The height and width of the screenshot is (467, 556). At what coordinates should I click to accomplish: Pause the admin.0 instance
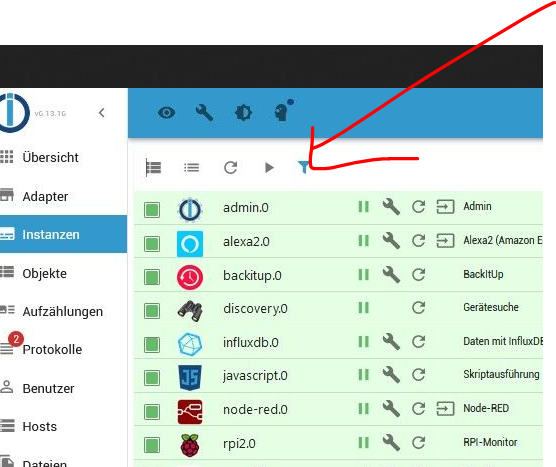(363, 206)
